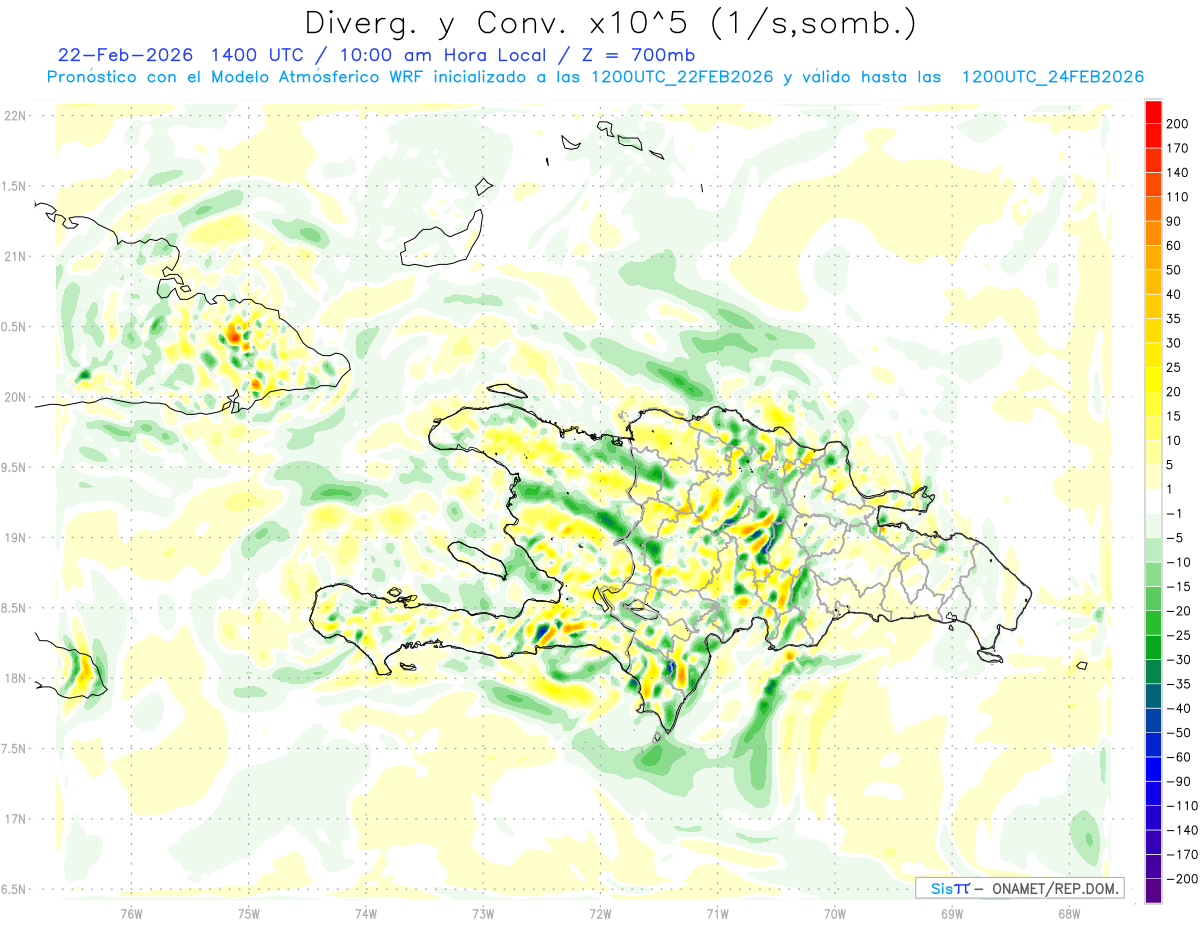Click the positive '60' colorbar value
Image resolution: width=1200 pixels, height=927 pixels.
[x=1175, y=246]
